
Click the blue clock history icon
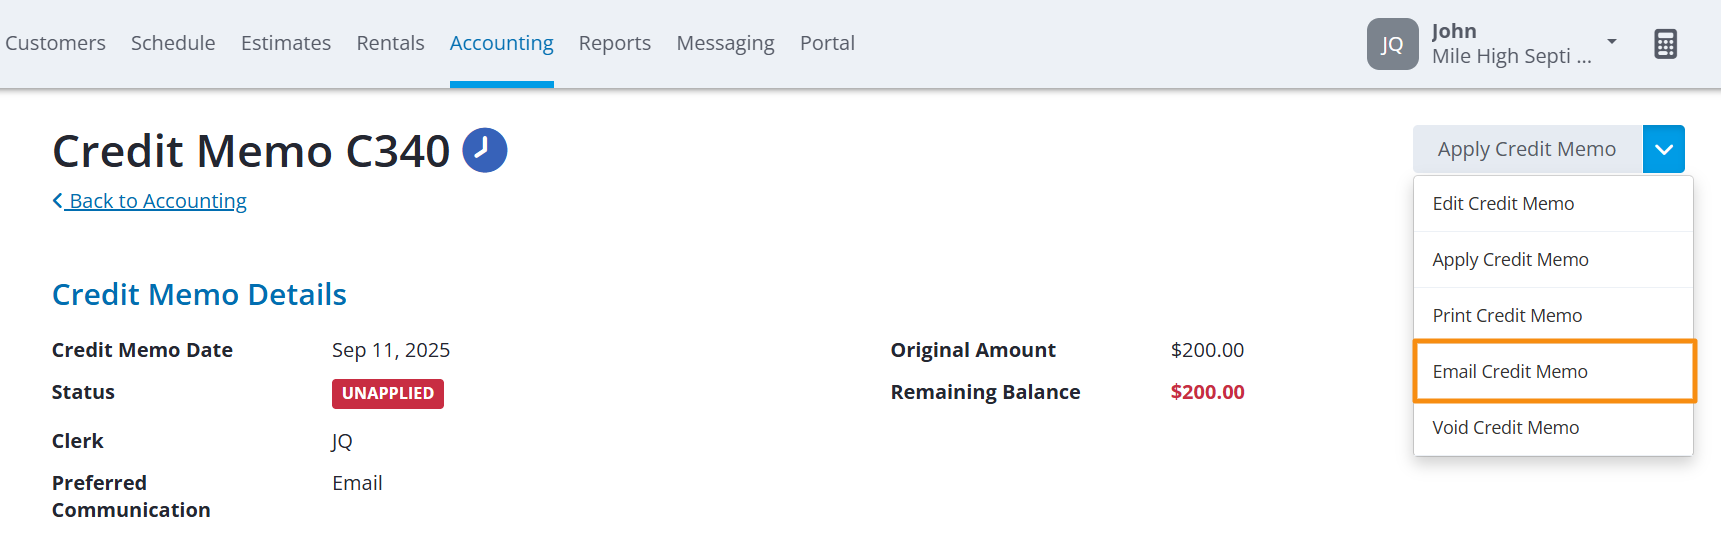pos(485,150)
